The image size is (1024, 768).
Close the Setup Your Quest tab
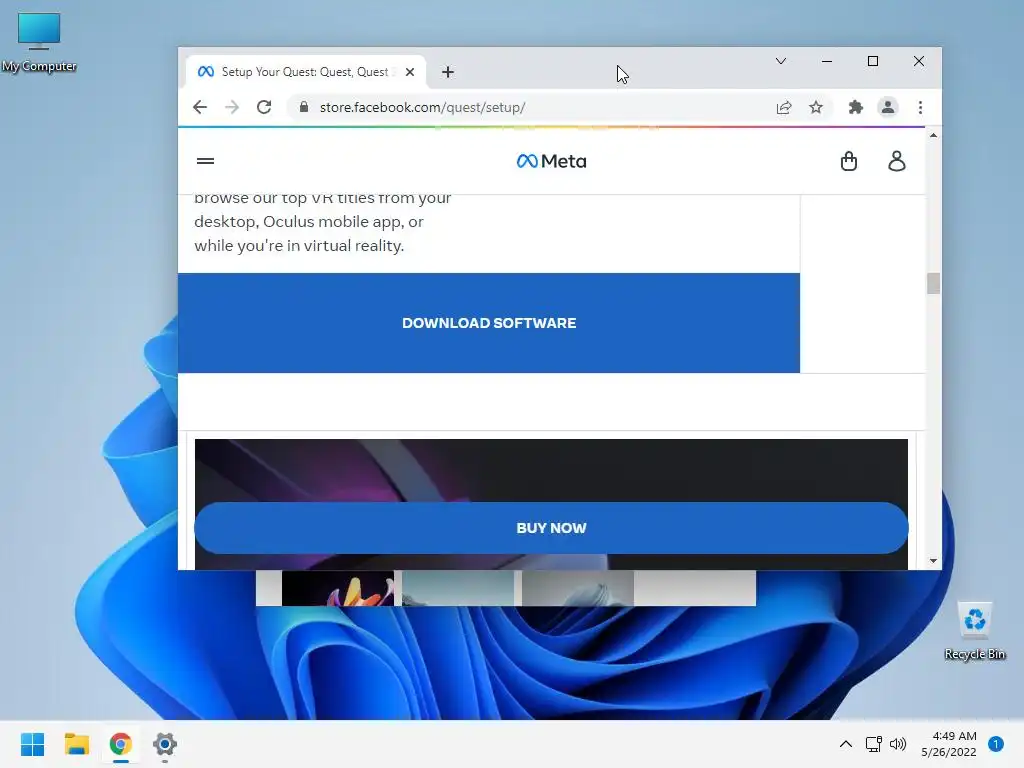coord(409,72)
